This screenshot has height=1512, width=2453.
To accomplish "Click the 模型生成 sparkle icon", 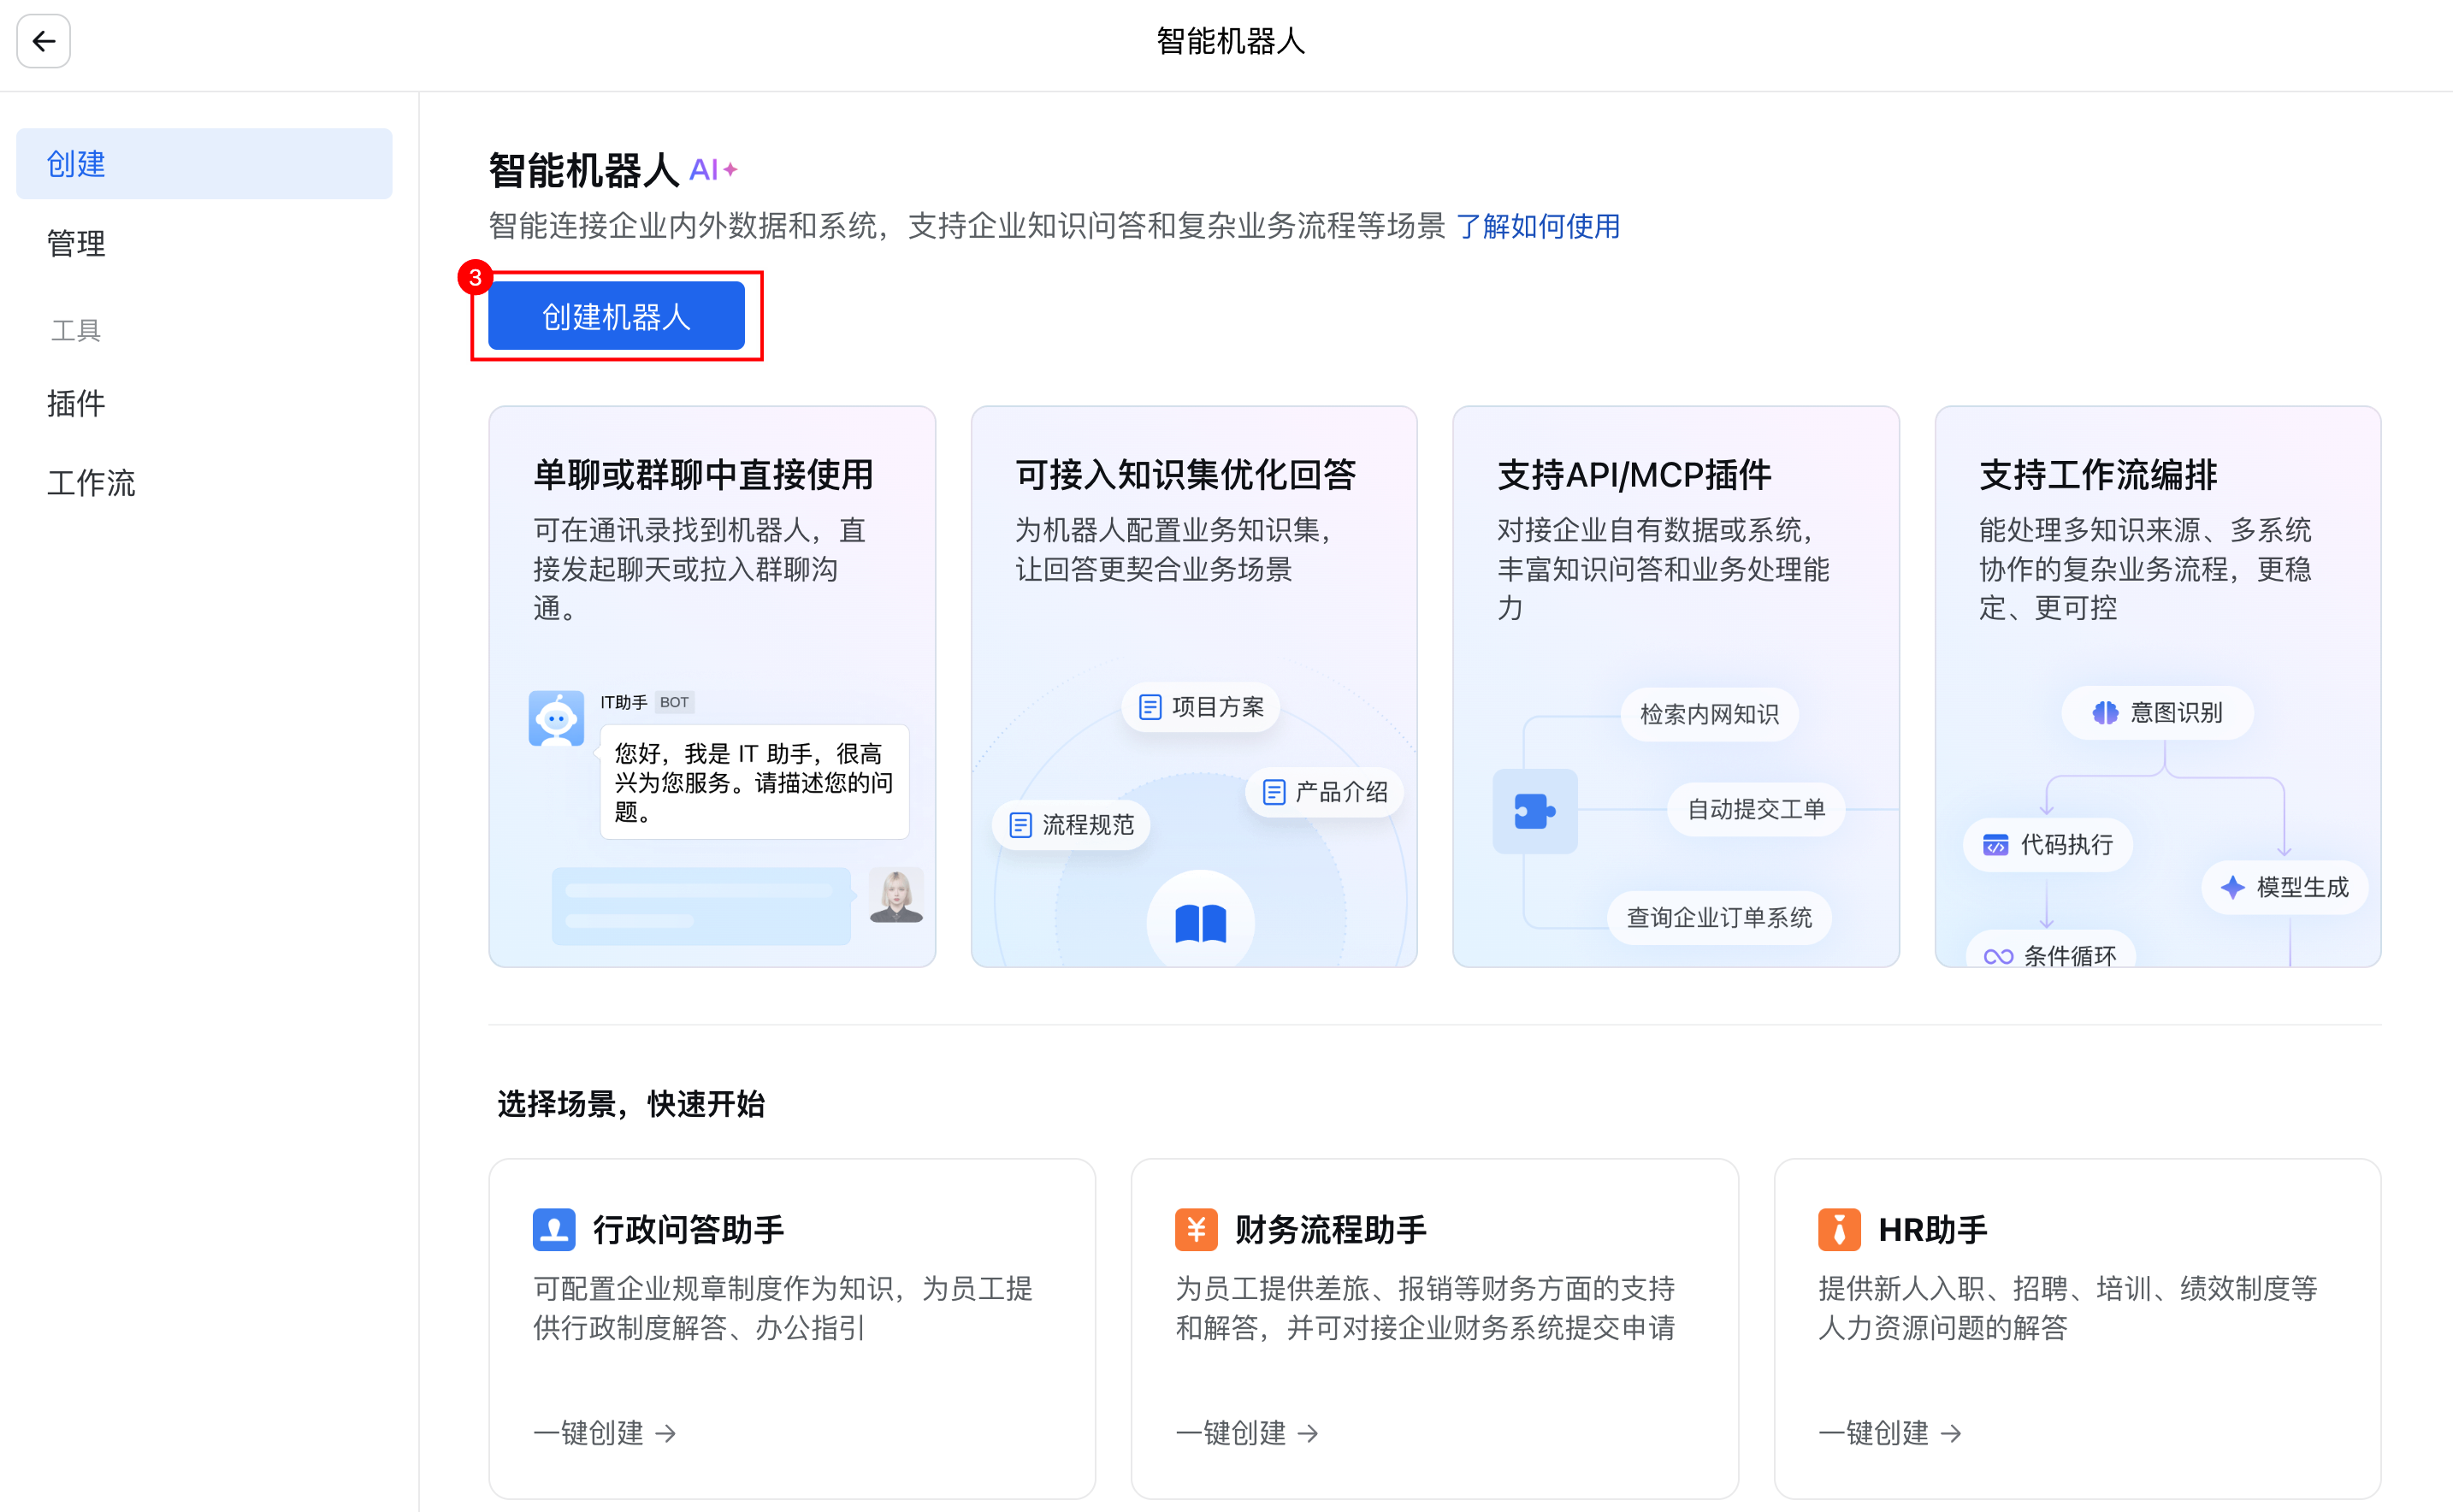I will [x=2233, y=887].
